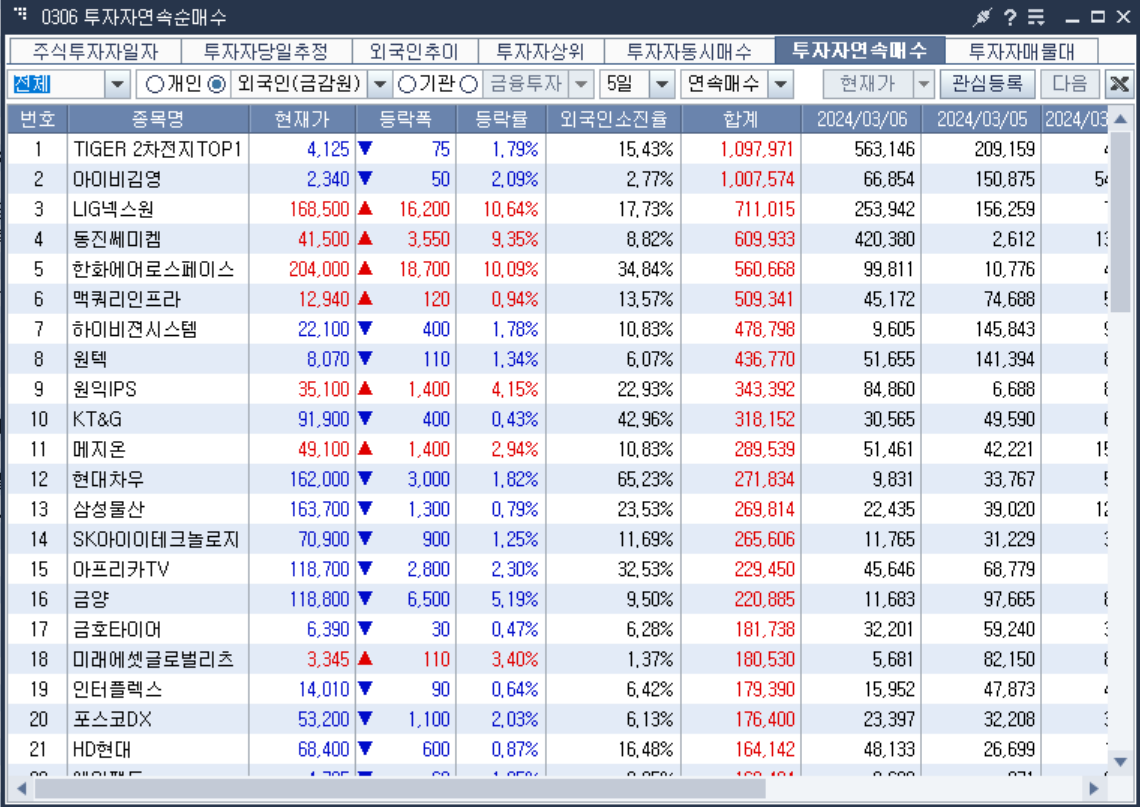Click the vertical scrollbar thumb

point(1120,222)
